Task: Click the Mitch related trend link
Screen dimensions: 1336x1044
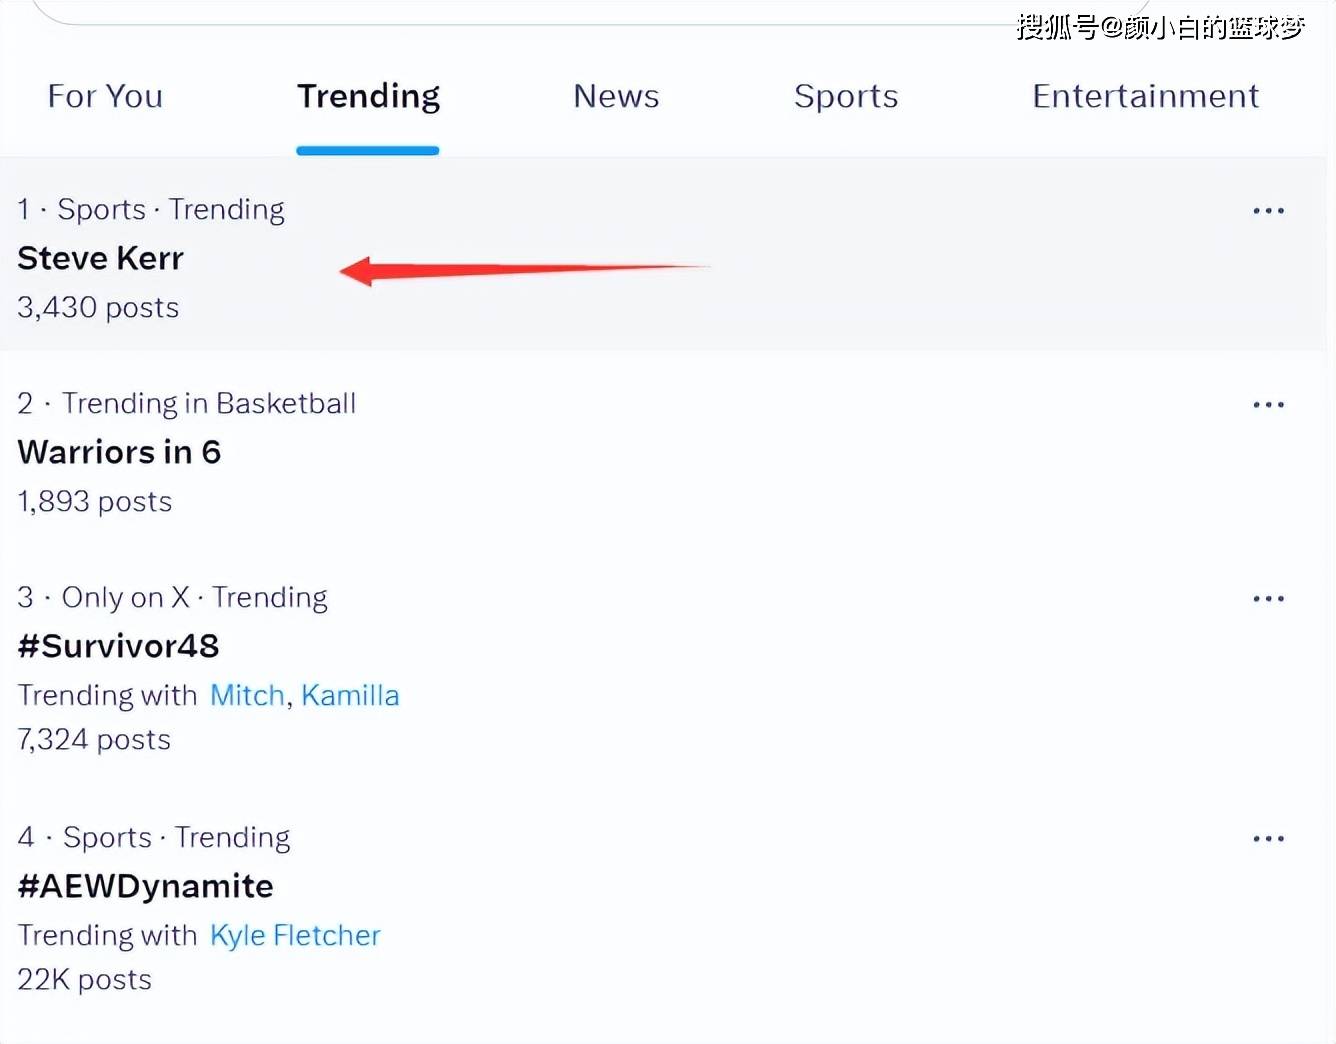Action: [247, 695]
